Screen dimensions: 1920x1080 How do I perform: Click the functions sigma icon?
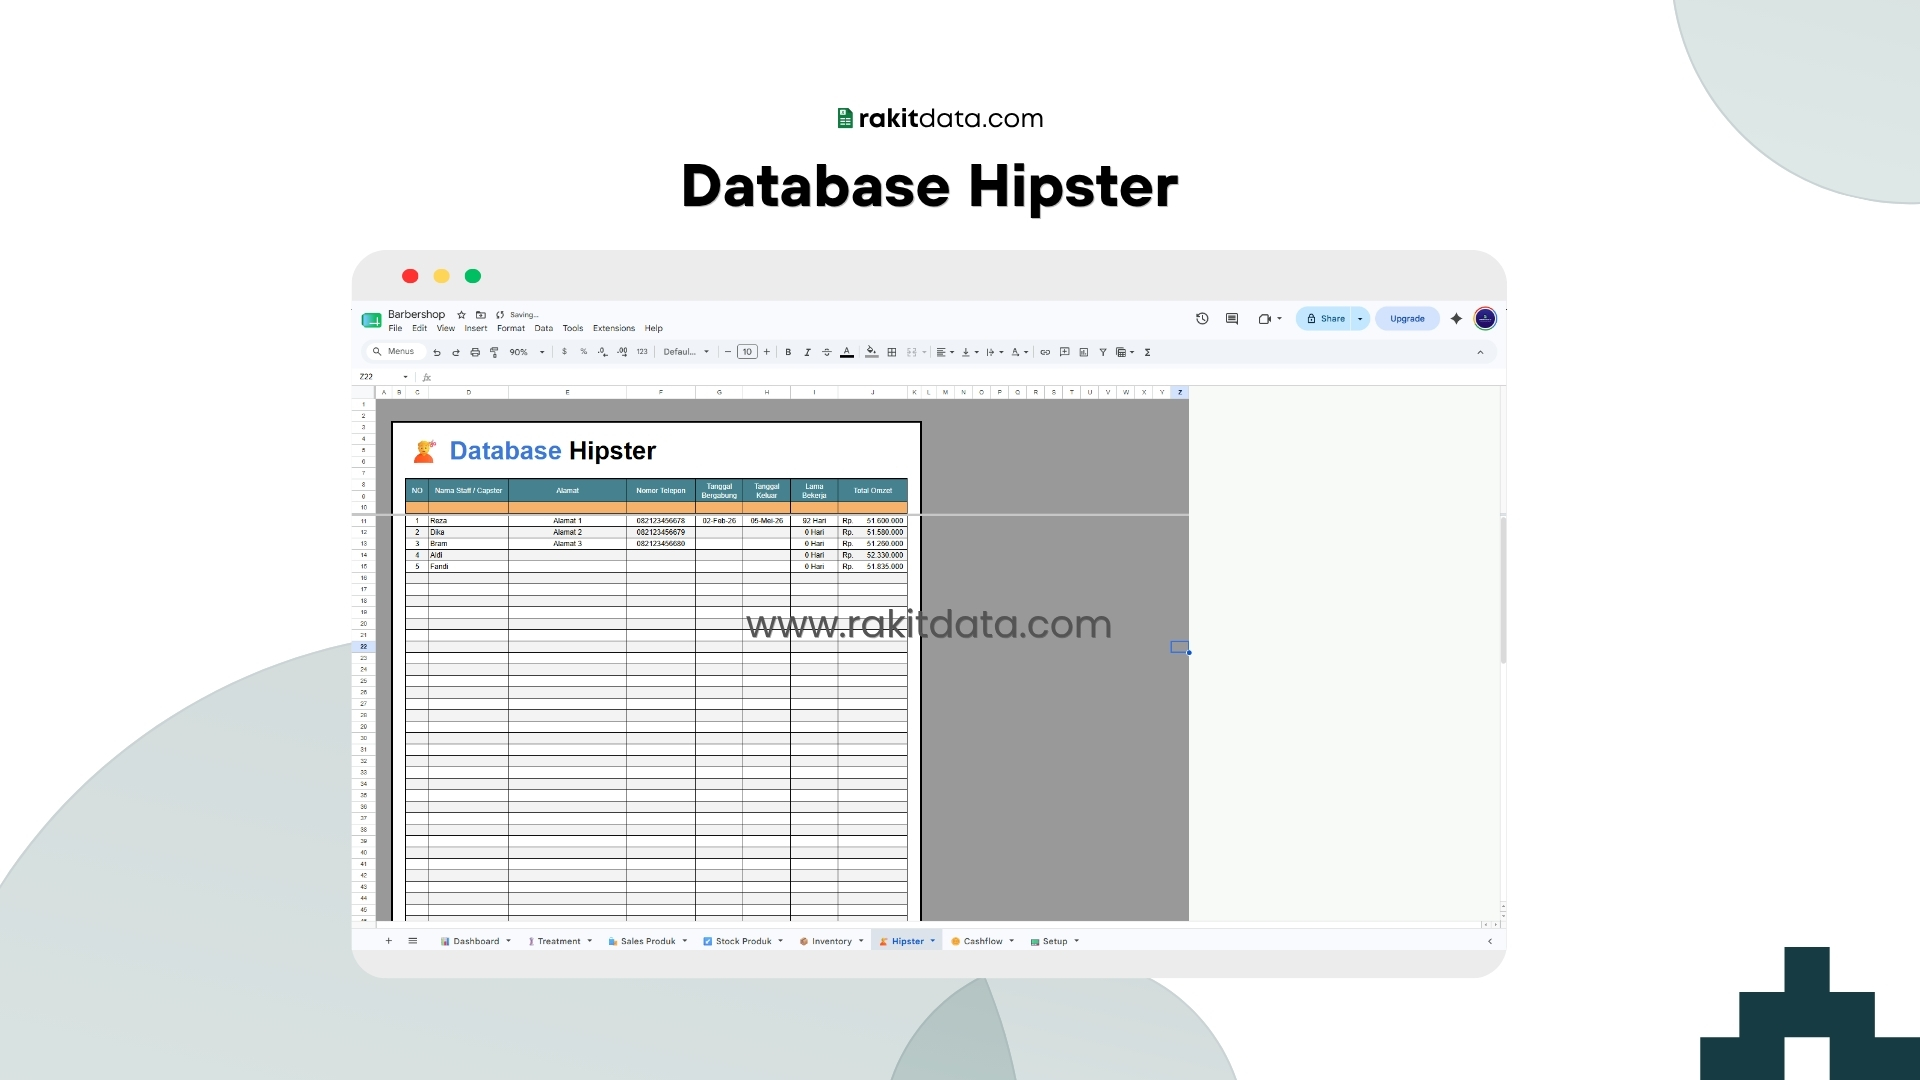click(1148, 352)
